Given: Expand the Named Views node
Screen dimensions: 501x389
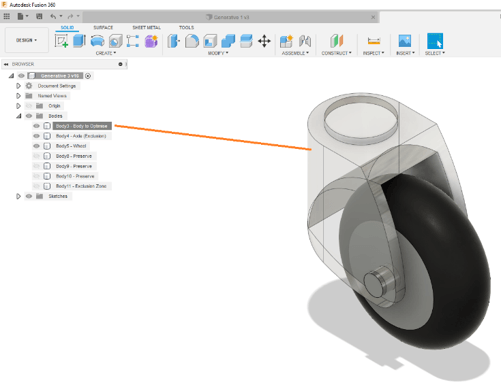Looking at the screenshot, I should point(18,96).
